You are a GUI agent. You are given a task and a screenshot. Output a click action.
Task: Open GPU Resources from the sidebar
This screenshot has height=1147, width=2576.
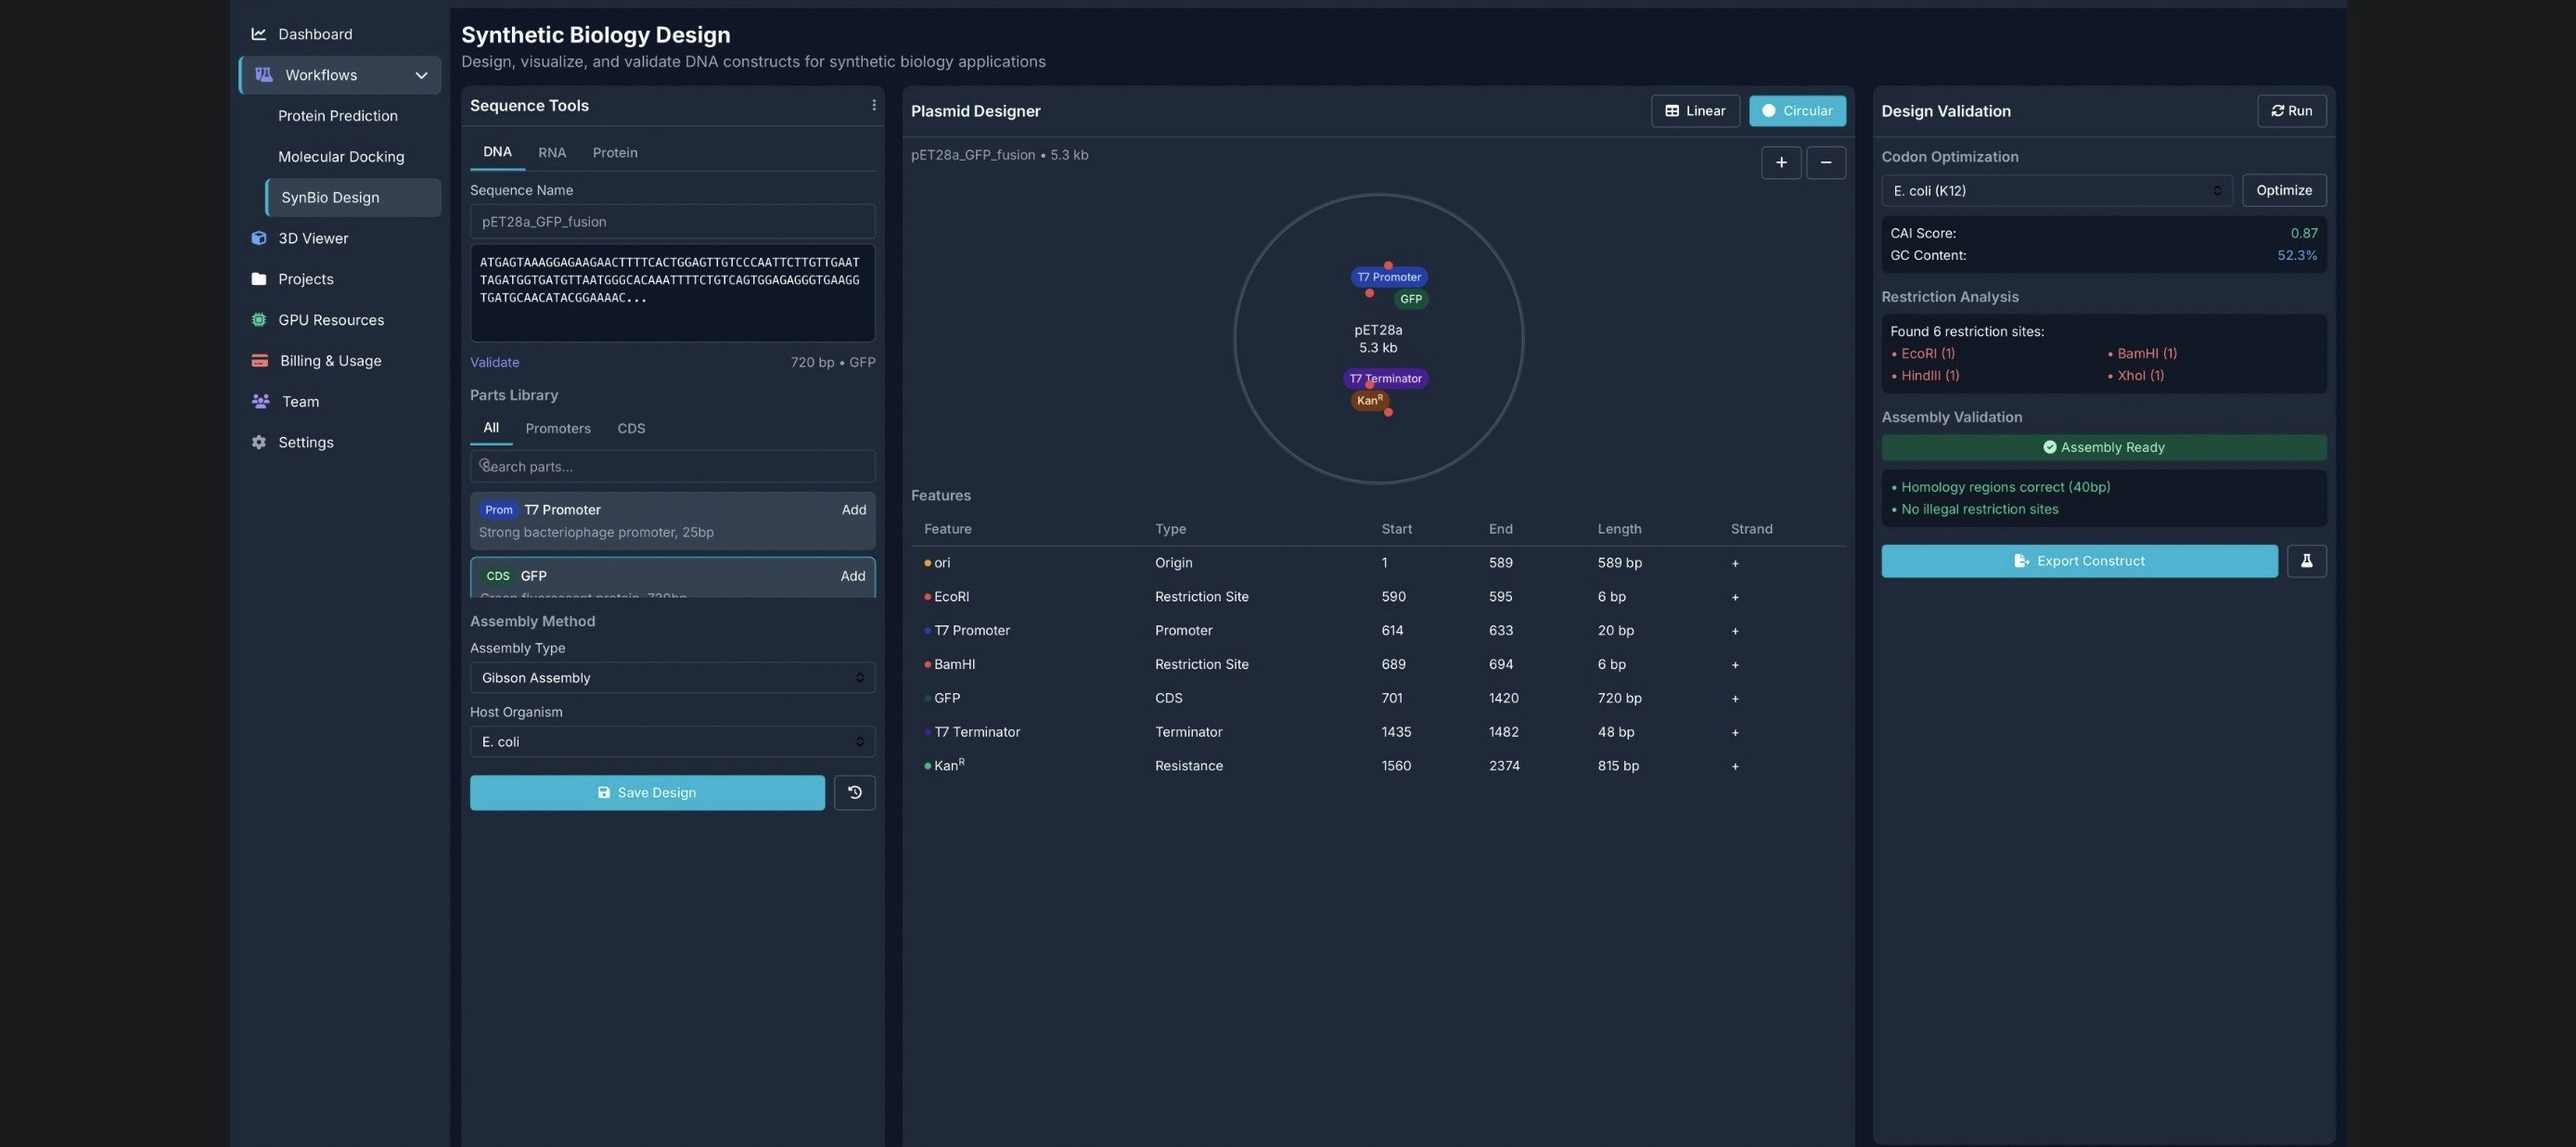pos(330,320)
